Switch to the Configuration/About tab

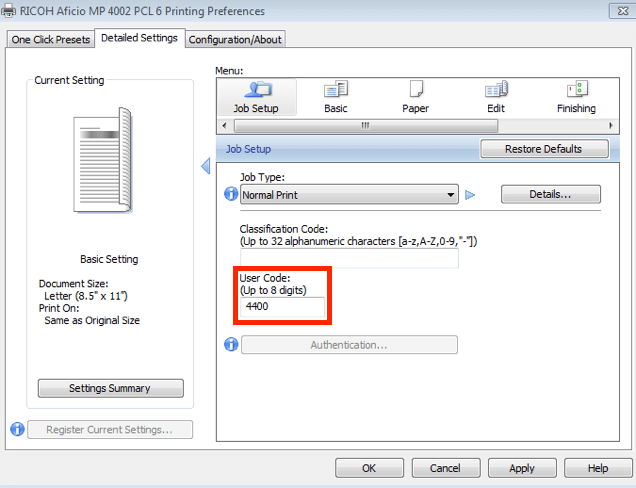pyautogui.click(x=235, y=39)
